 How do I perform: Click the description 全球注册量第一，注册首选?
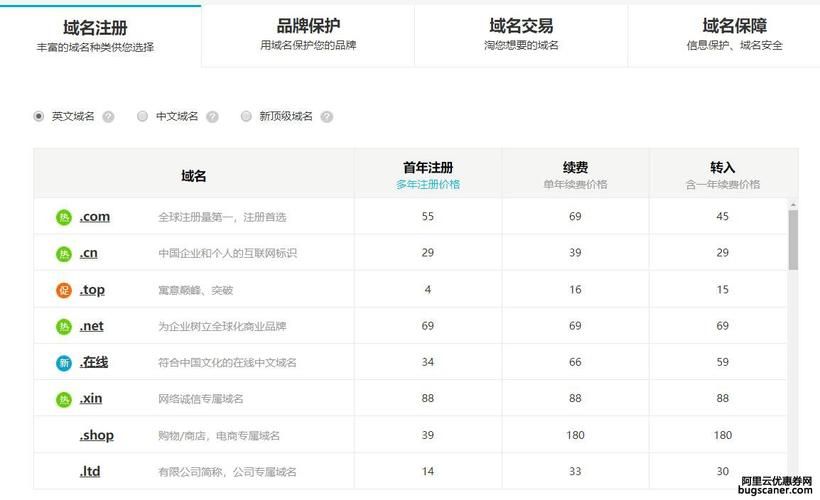tap(222, 217)
